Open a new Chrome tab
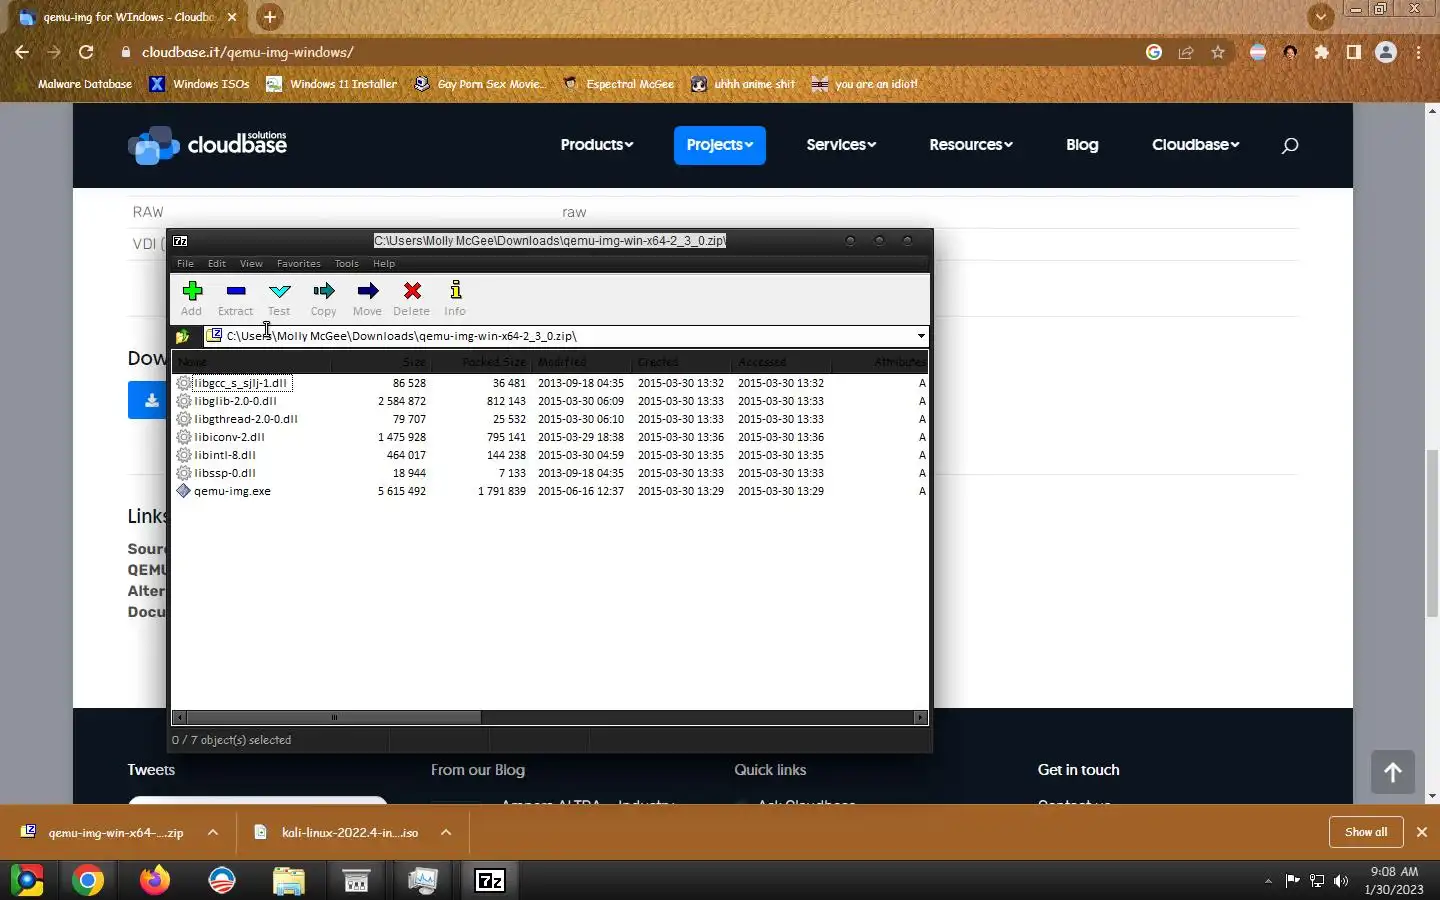The height and width of the screenshot is (900, 1440). coord(269,17)
